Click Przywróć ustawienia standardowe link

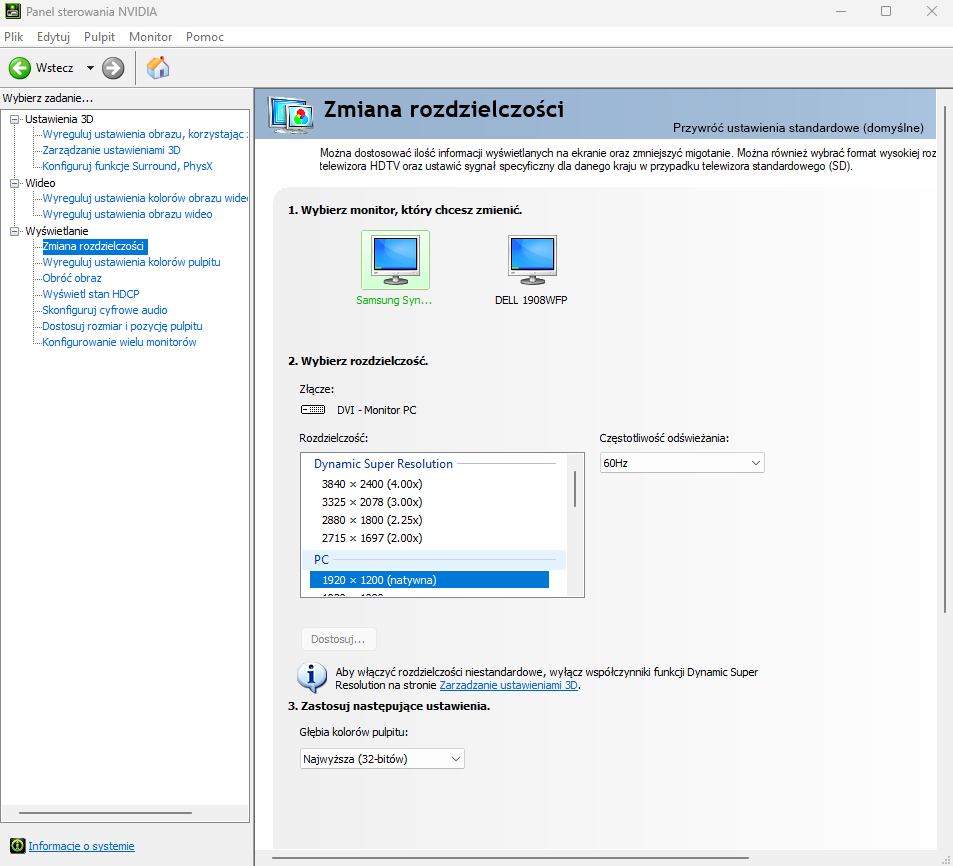point(797,128)
